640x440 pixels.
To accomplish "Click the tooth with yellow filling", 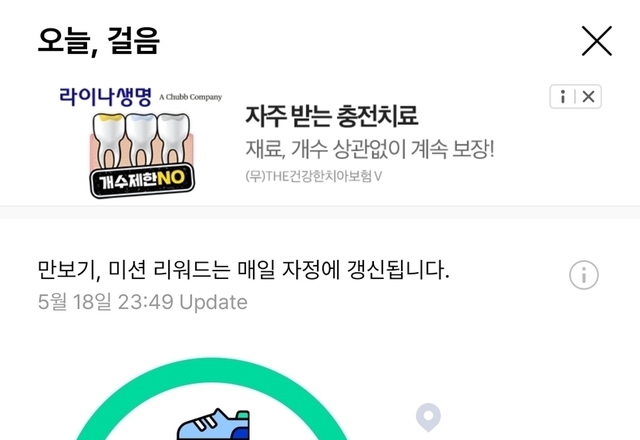I will tap(108, 141).
